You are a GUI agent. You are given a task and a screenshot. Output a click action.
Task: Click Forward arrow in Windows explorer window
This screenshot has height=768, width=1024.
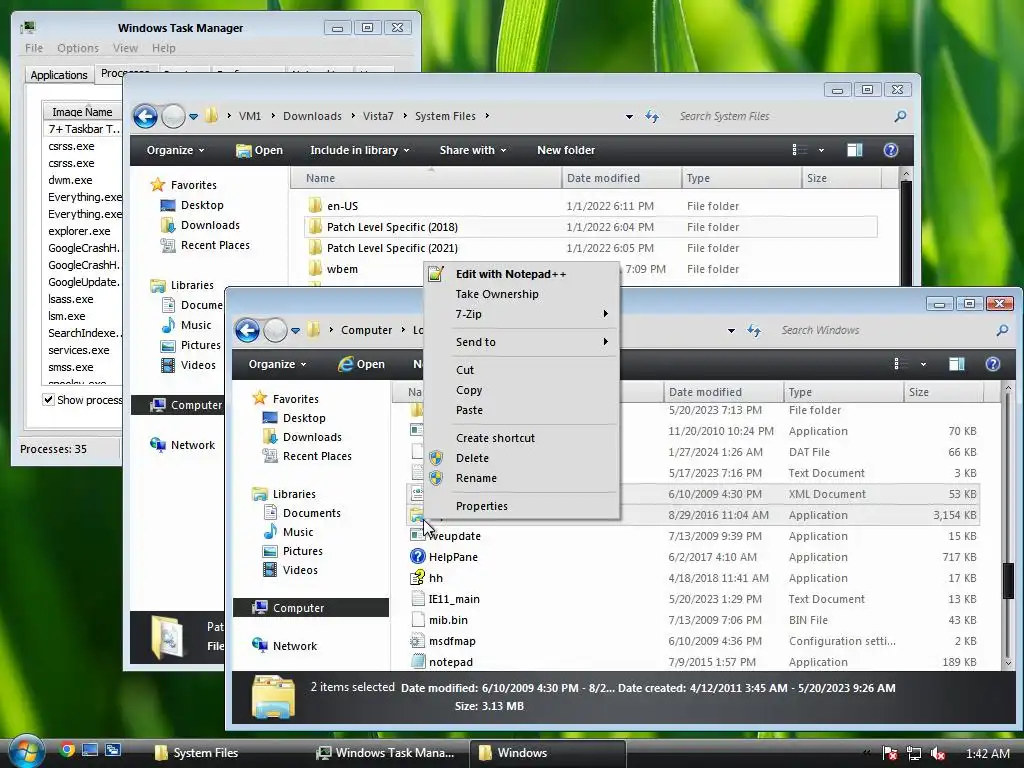point(275,330)
